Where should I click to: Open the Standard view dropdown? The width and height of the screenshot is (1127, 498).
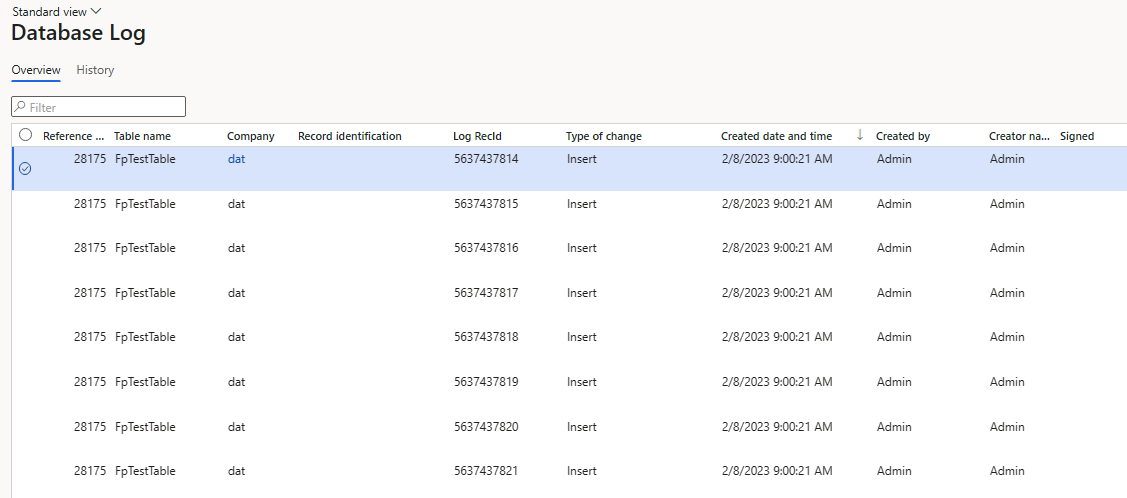click(x=57, y=11)
